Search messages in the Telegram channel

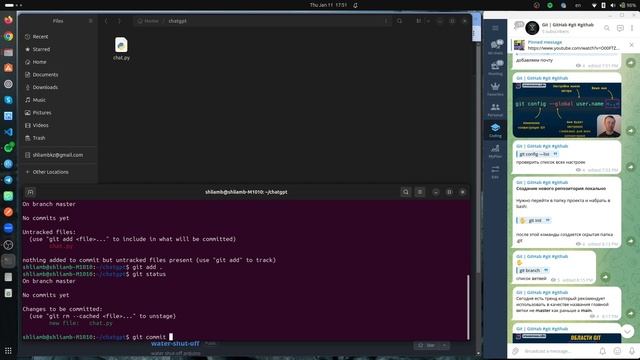pos(607,28)
